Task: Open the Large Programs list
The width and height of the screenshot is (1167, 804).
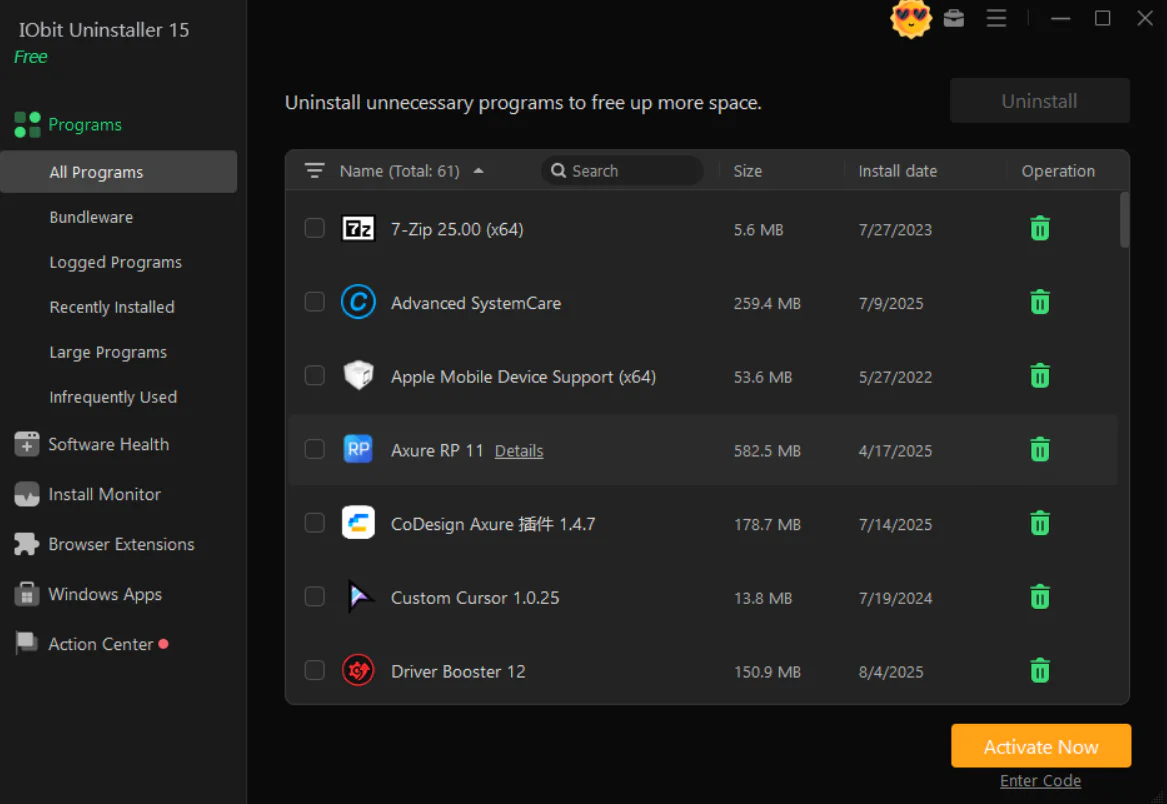Action: [x=107, y=352]
